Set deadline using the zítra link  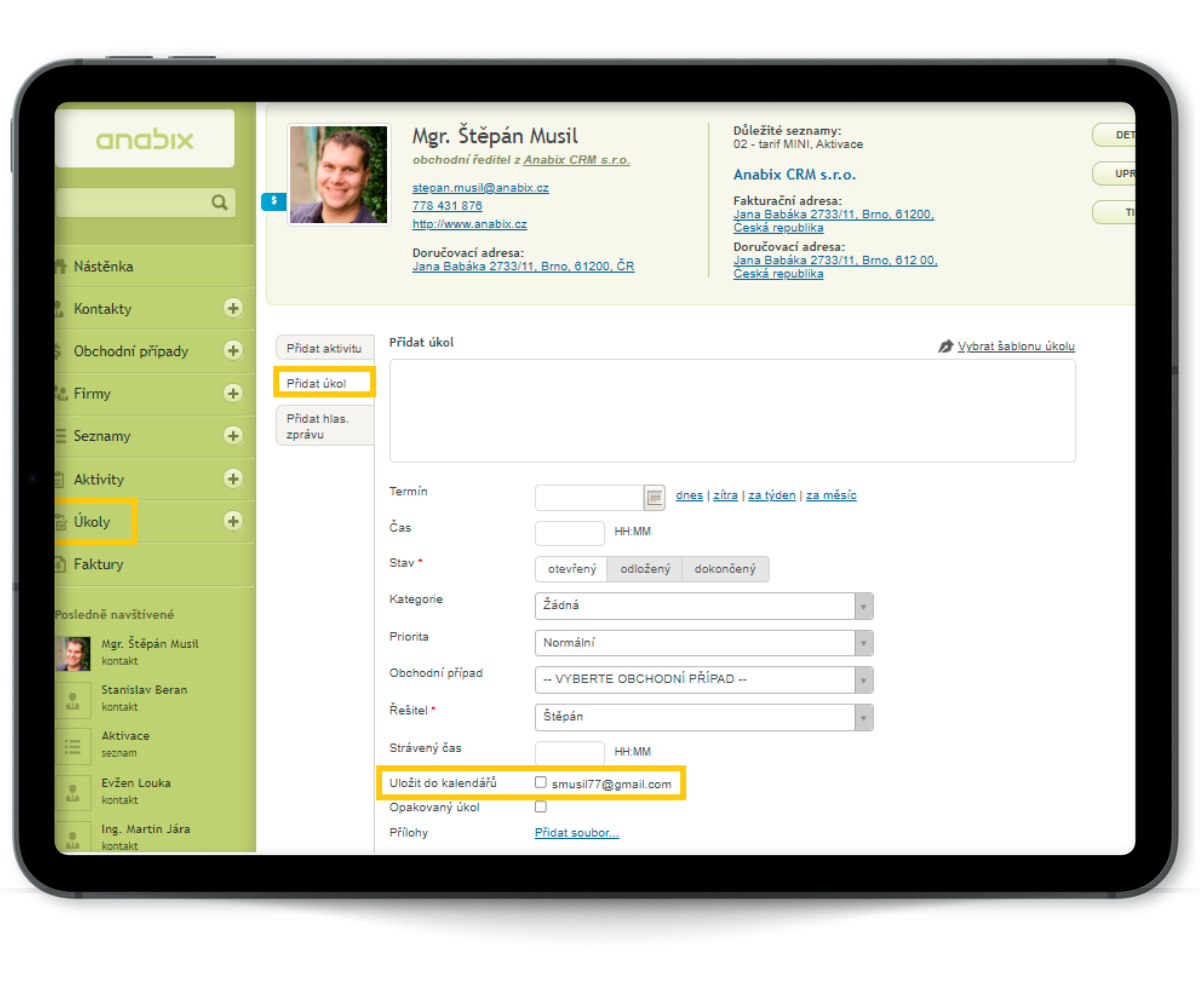point(726,495)
